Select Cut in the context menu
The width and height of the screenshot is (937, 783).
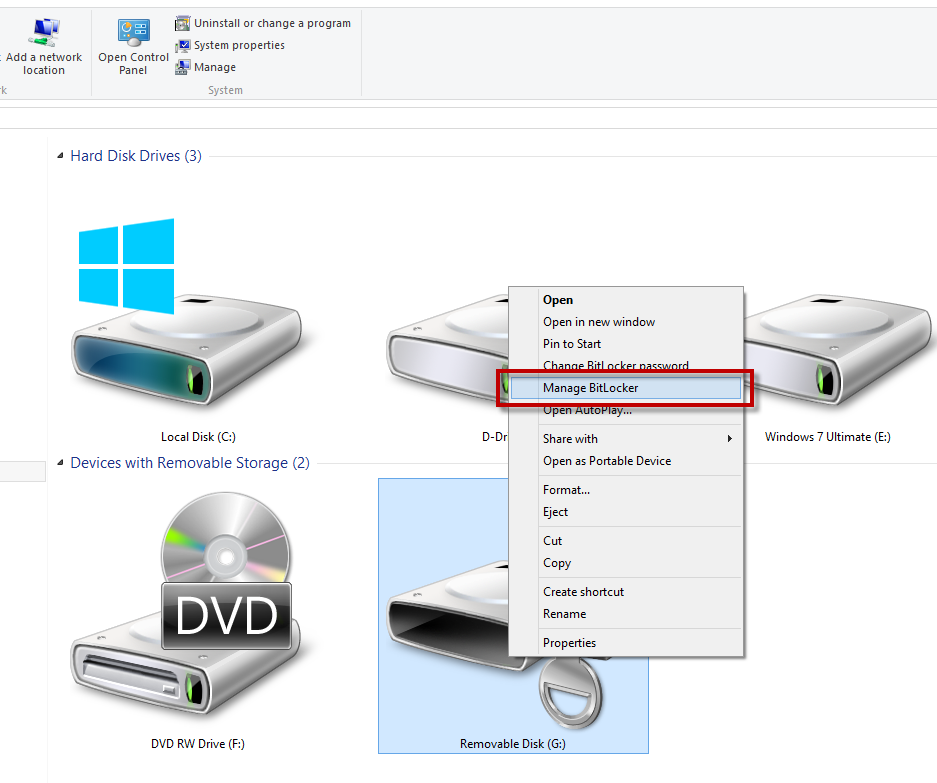626,541
